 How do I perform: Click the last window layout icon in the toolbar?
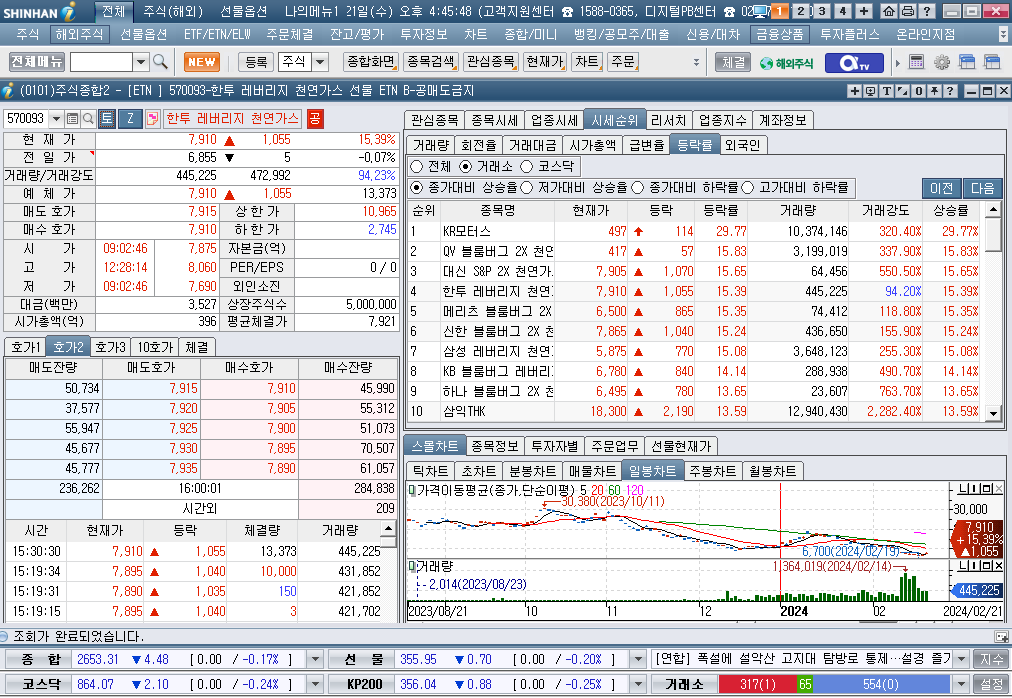[991, 62]
